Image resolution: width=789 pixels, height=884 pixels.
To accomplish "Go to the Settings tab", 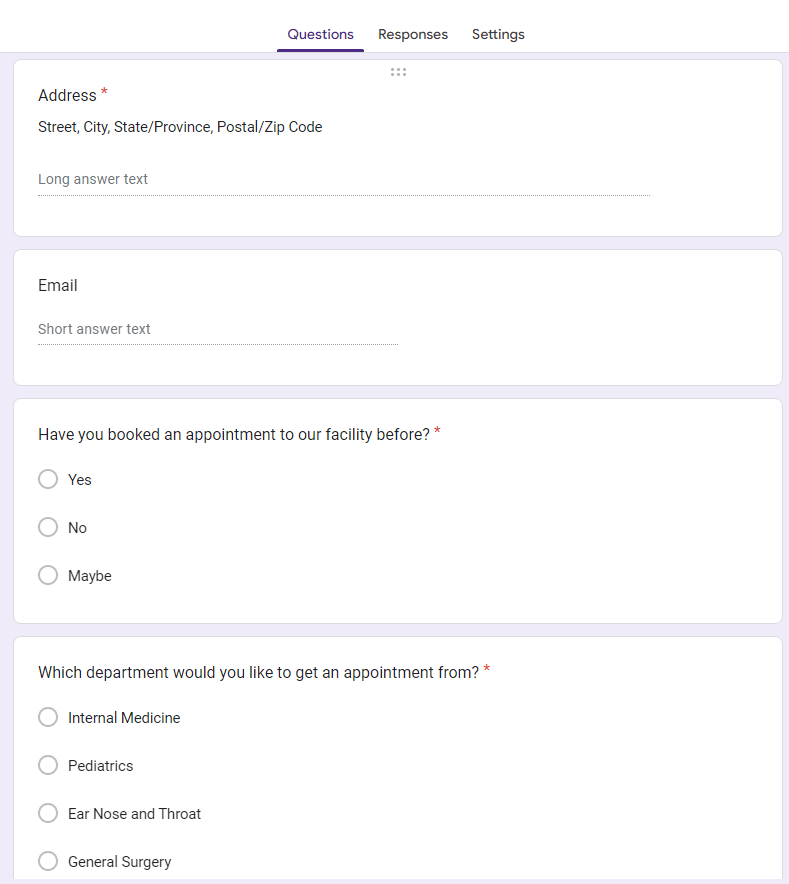I will click(x=498, y=34).
